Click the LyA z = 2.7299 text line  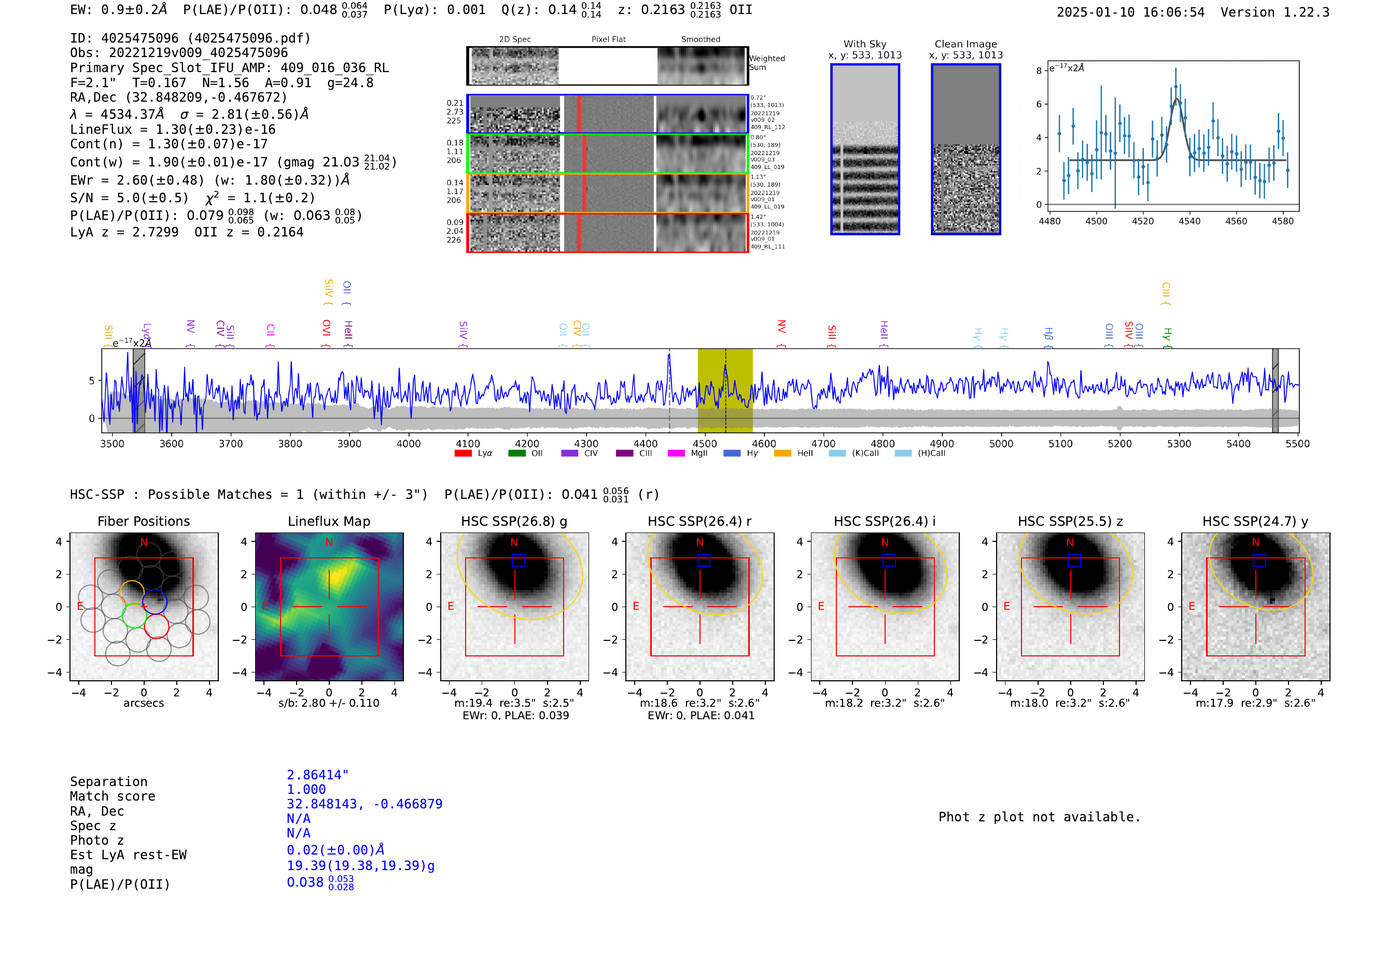tap(124, 232)
